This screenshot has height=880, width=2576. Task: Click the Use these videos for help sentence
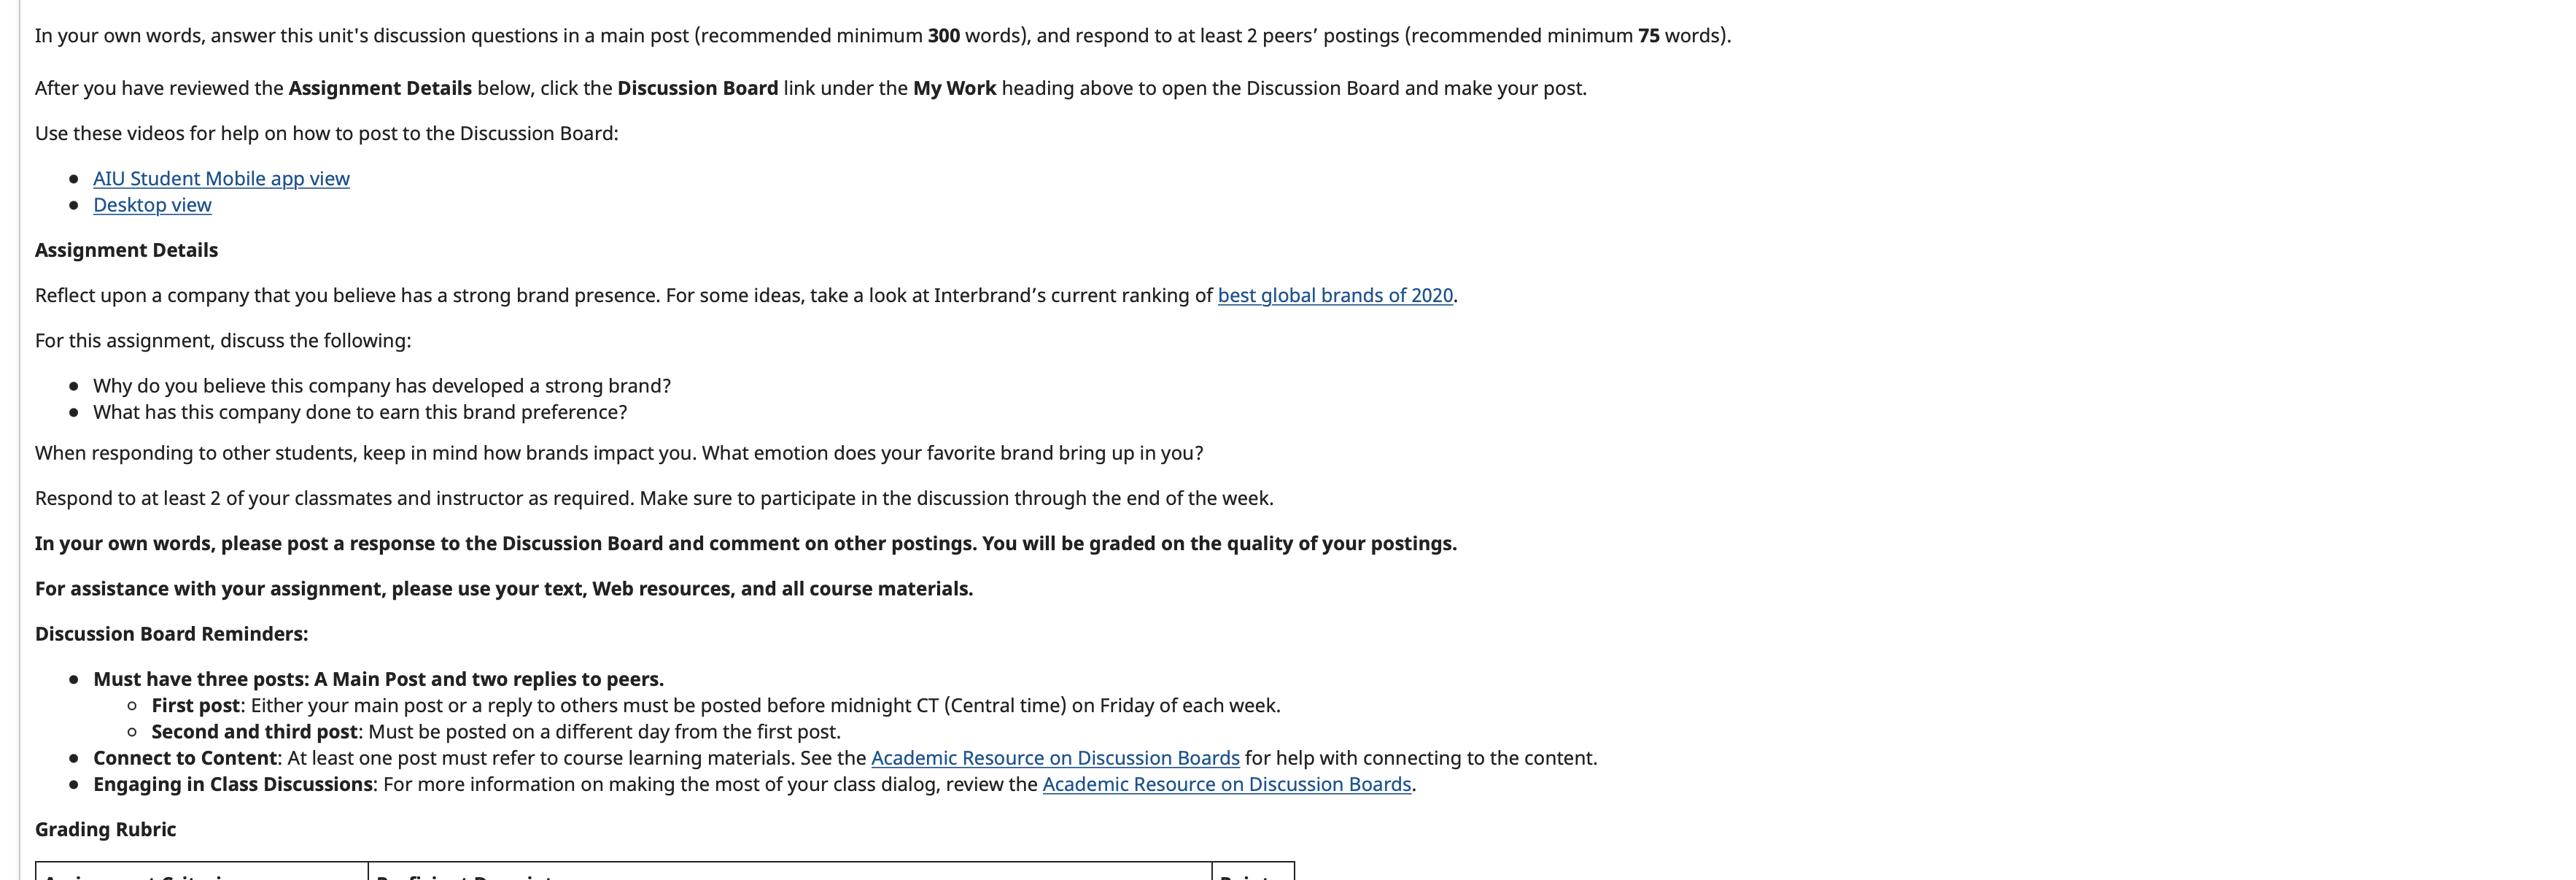tap(327, 134)
